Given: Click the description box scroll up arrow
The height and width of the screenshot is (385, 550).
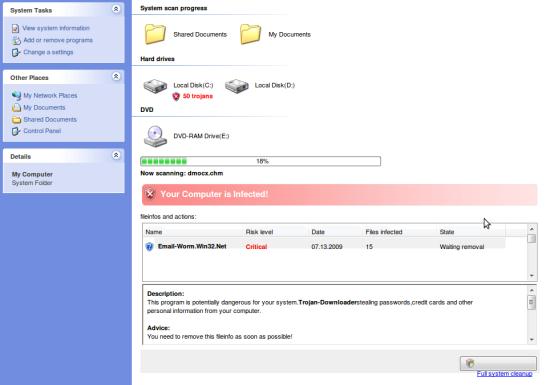Looking at the screenshot, I should tap(532, 290).
